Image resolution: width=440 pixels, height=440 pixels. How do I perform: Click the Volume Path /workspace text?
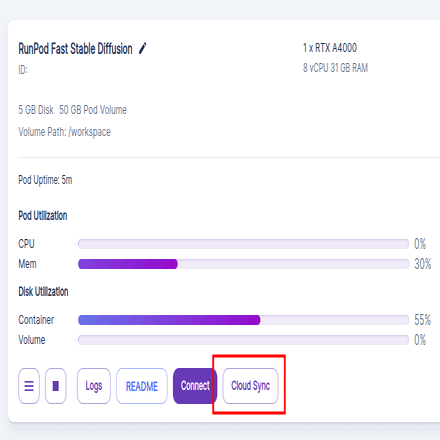64,132
